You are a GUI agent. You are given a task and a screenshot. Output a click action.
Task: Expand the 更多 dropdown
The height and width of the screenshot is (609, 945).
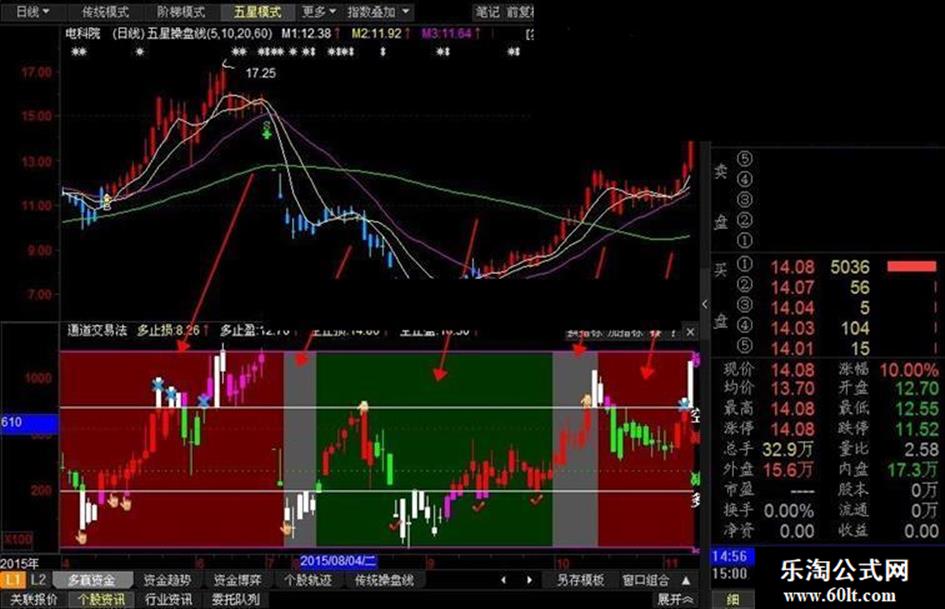pos(318,11)
